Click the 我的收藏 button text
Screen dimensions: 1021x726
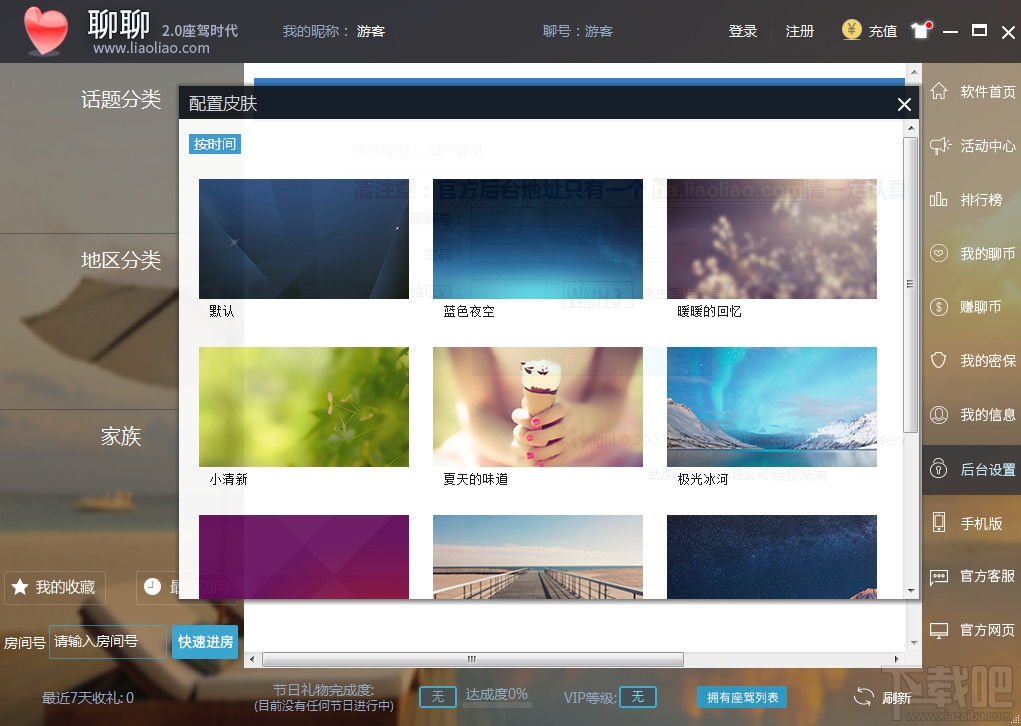65,587
